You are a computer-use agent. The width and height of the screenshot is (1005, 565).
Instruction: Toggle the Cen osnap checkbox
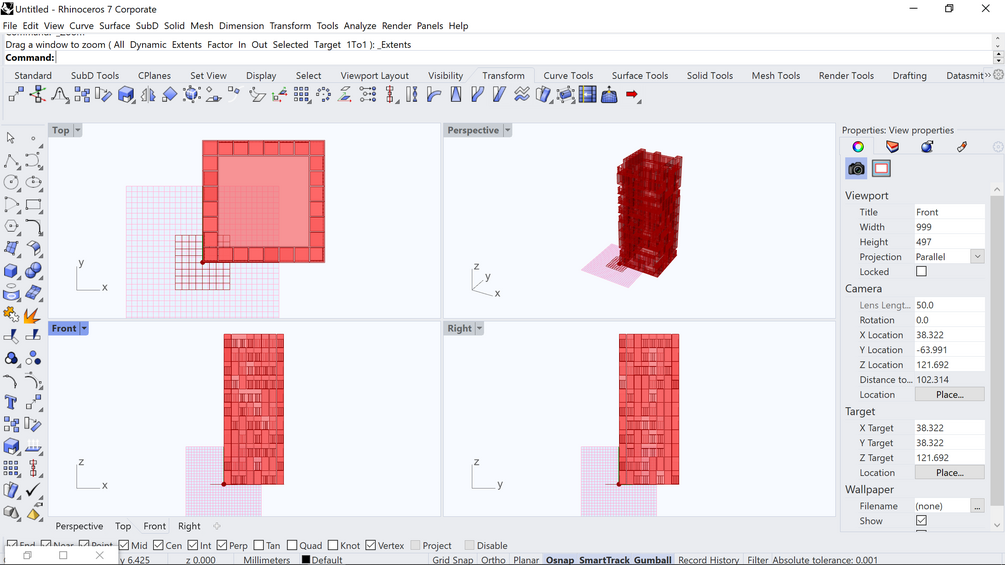(158, 545)
